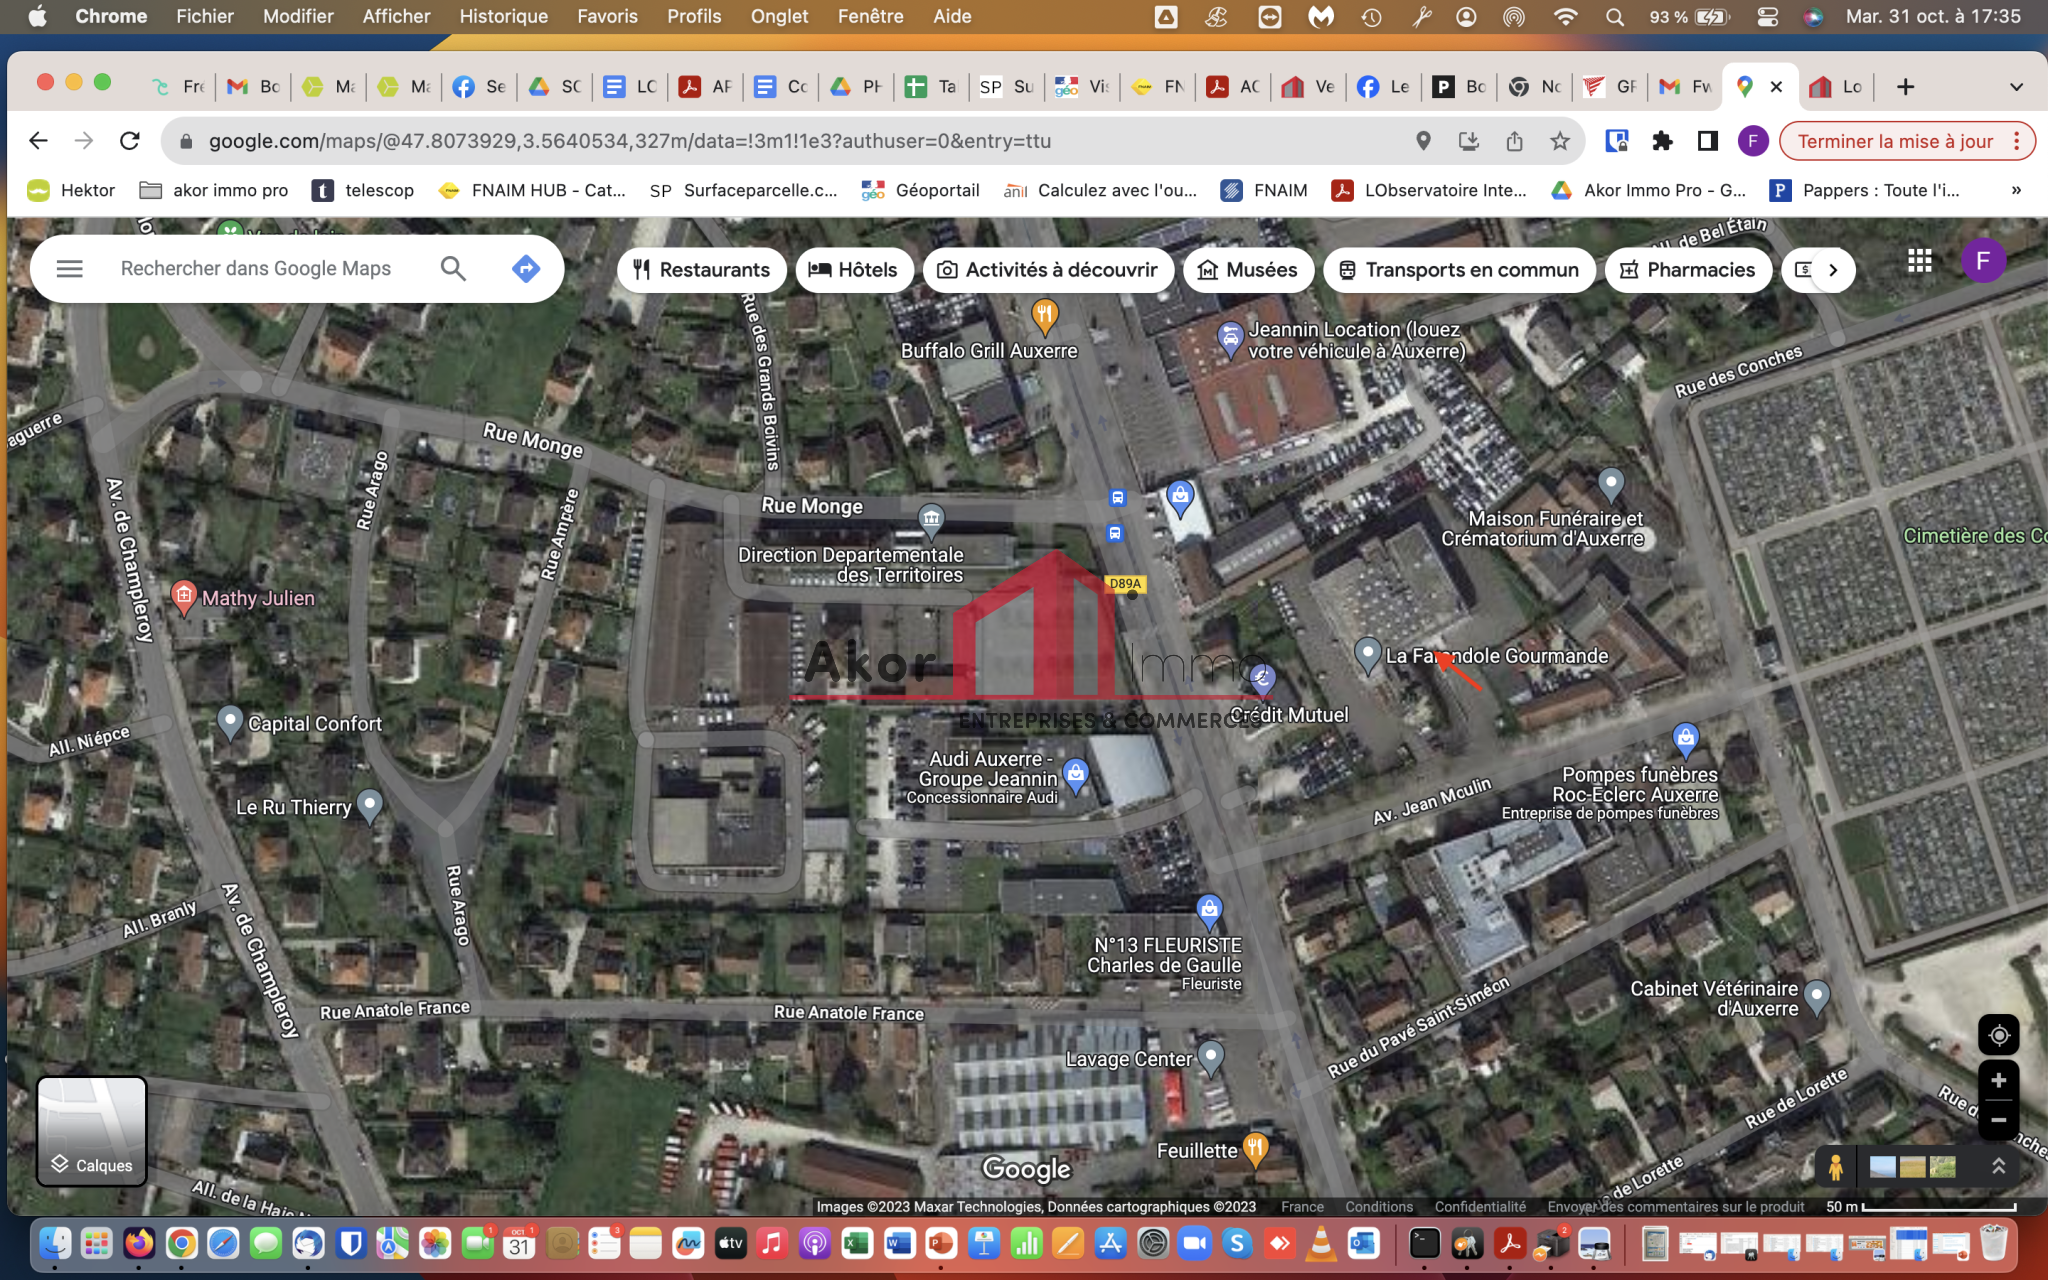Open the Afficher menu

click(x=396, y=16)
